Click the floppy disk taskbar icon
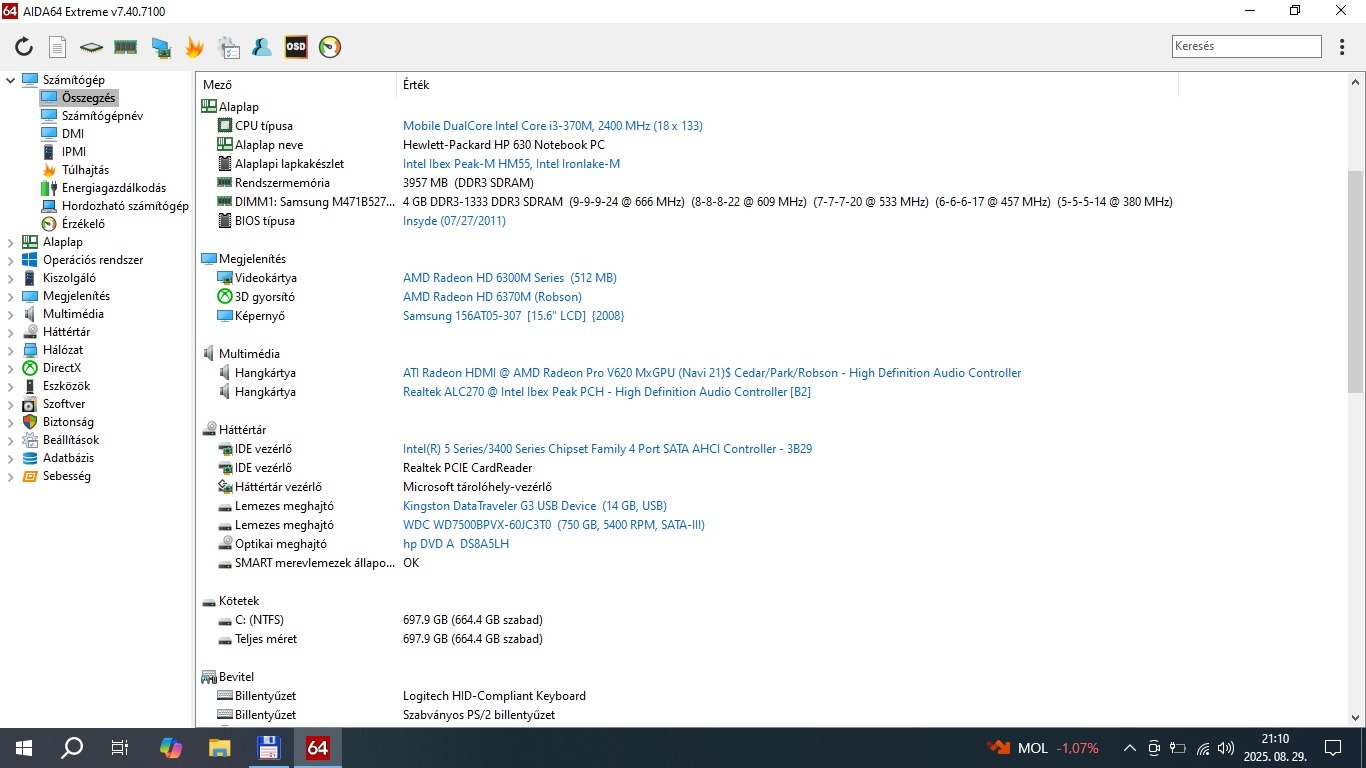 coord(268,747)
